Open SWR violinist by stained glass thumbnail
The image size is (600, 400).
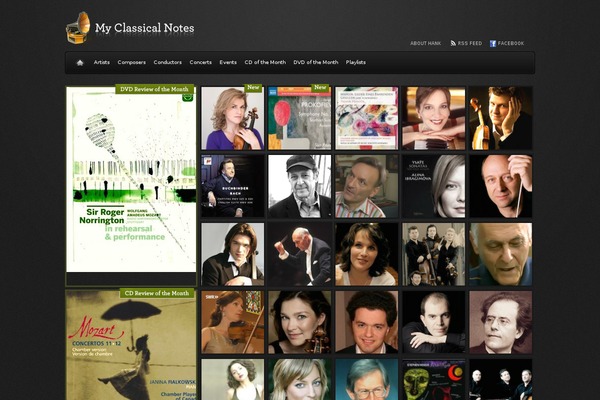[x=233, y=322]
